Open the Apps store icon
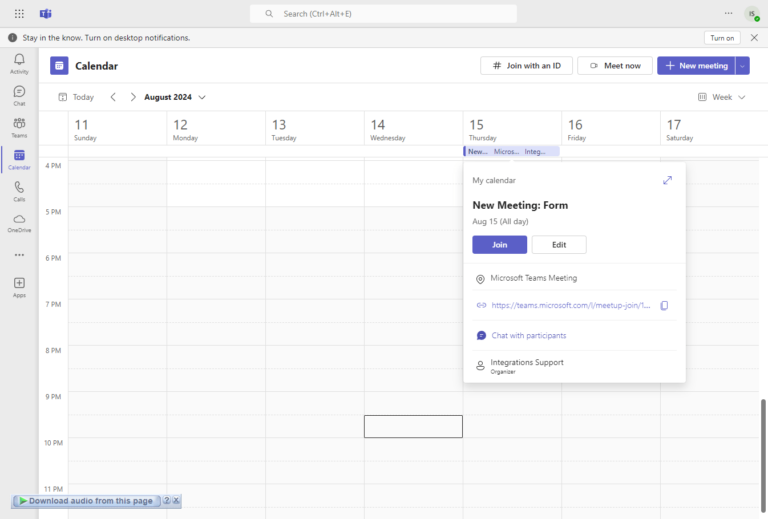768x519 pixels. (19, 286)
